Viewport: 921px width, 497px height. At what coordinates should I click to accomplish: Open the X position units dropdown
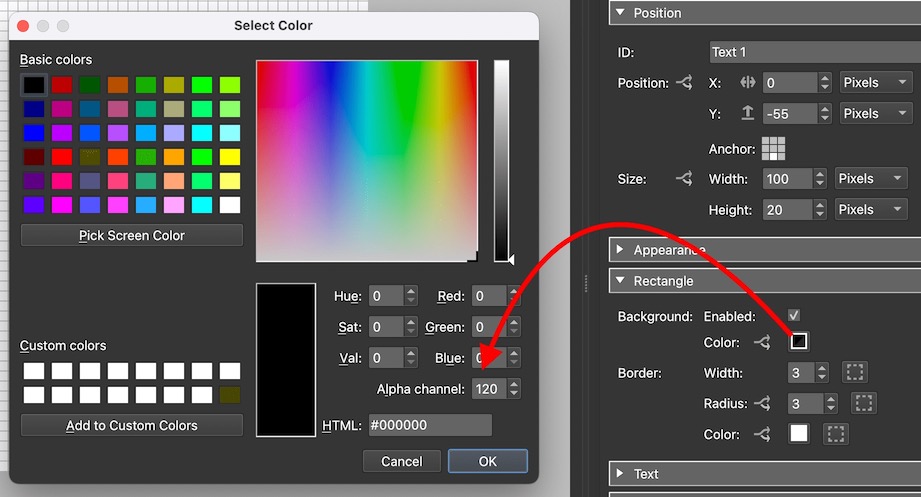tap(875, 83)
